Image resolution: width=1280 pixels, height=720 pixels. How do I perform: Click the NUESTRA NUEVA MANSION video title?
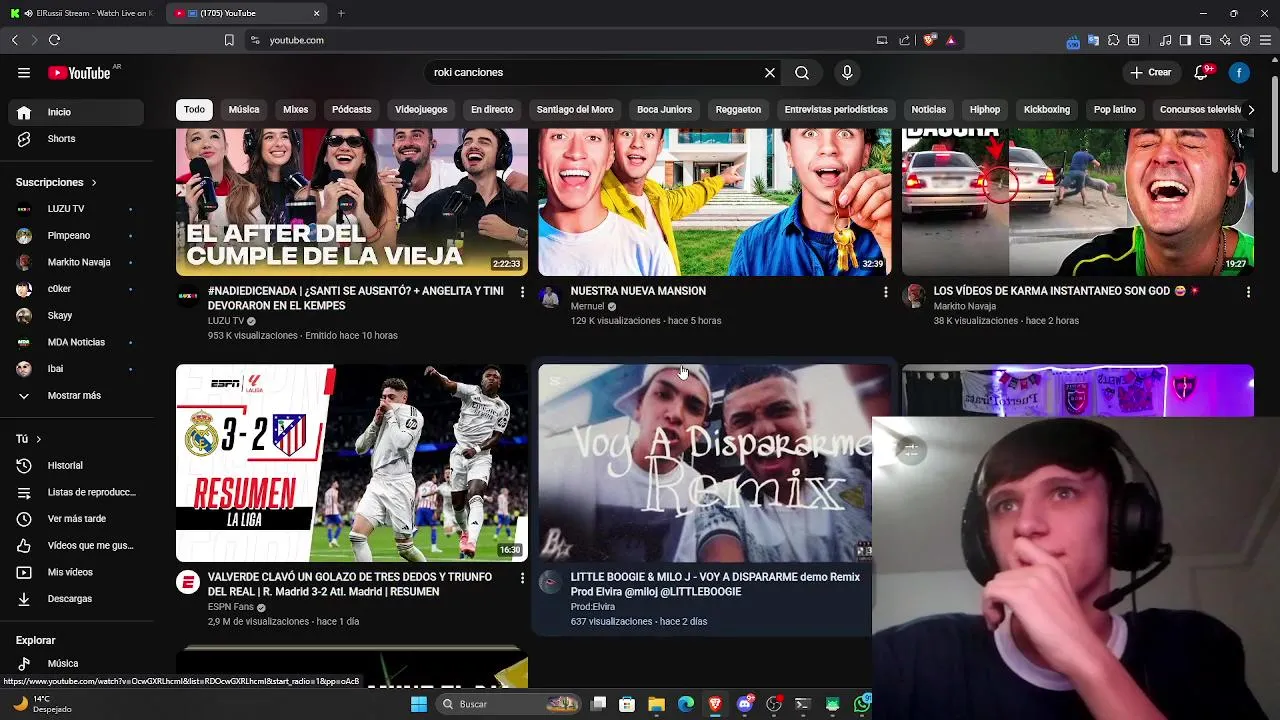point(638,291)
